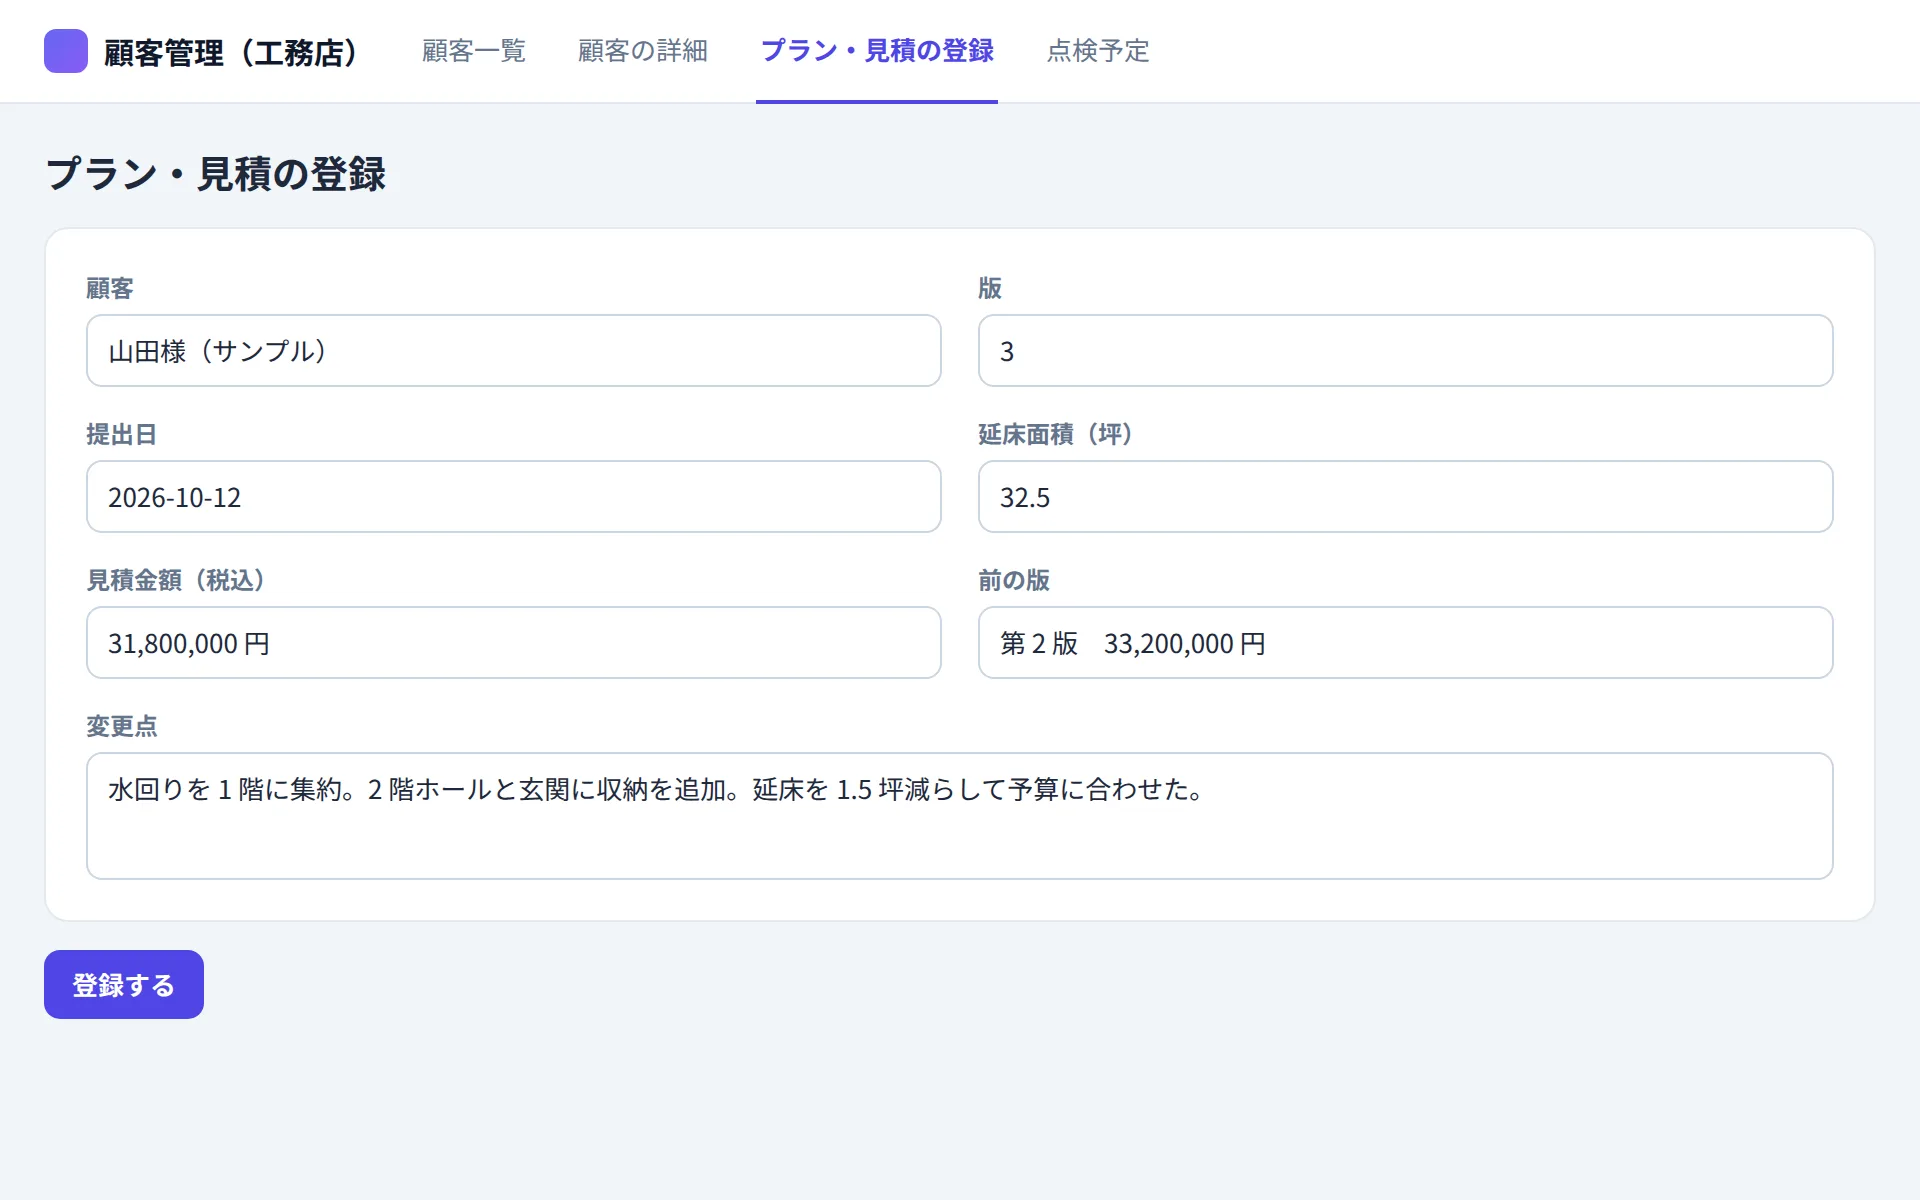Viewport: 1920px width, 1200px height.
Task: Click the purple app logo icon
Action: coord(66,51)
